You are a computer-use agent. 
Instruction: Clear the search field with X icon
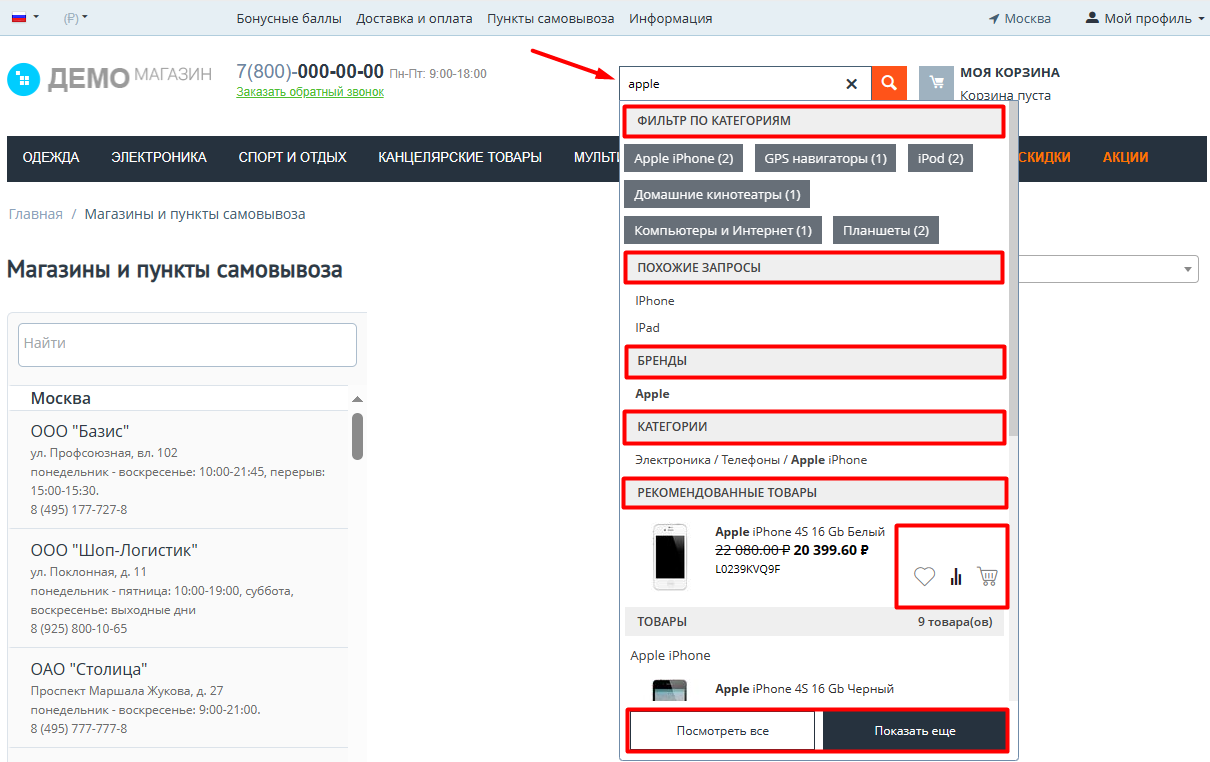[x=852, y=84]
